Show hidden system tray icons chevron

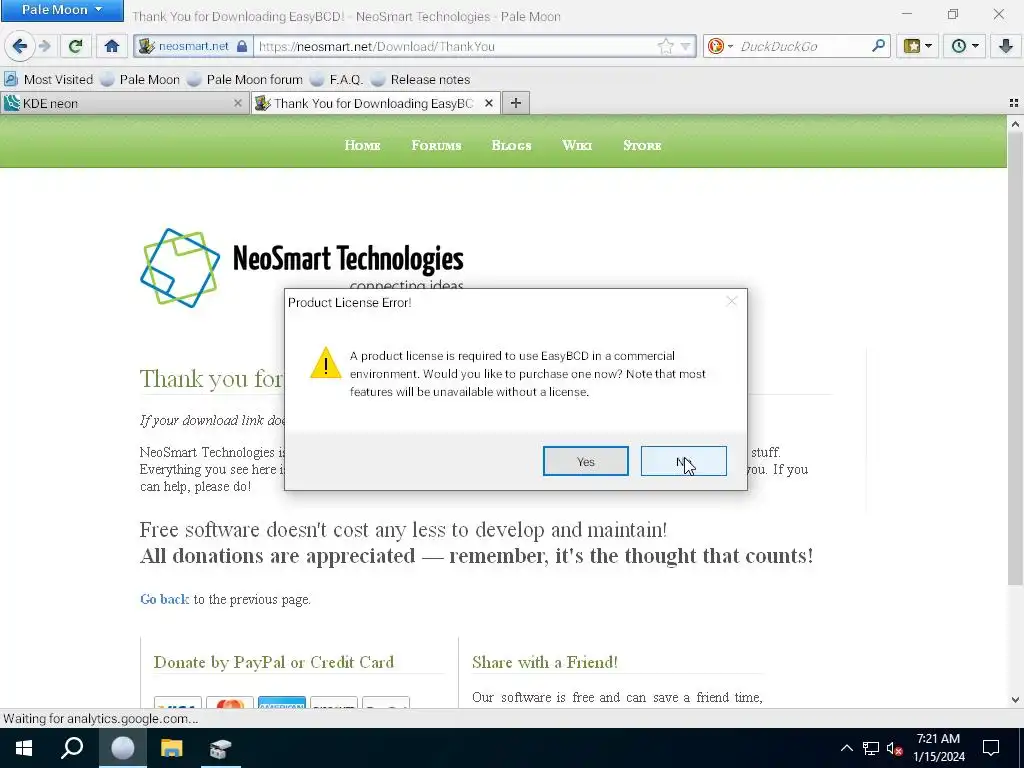pyautogui.click(x=846, y=748)
